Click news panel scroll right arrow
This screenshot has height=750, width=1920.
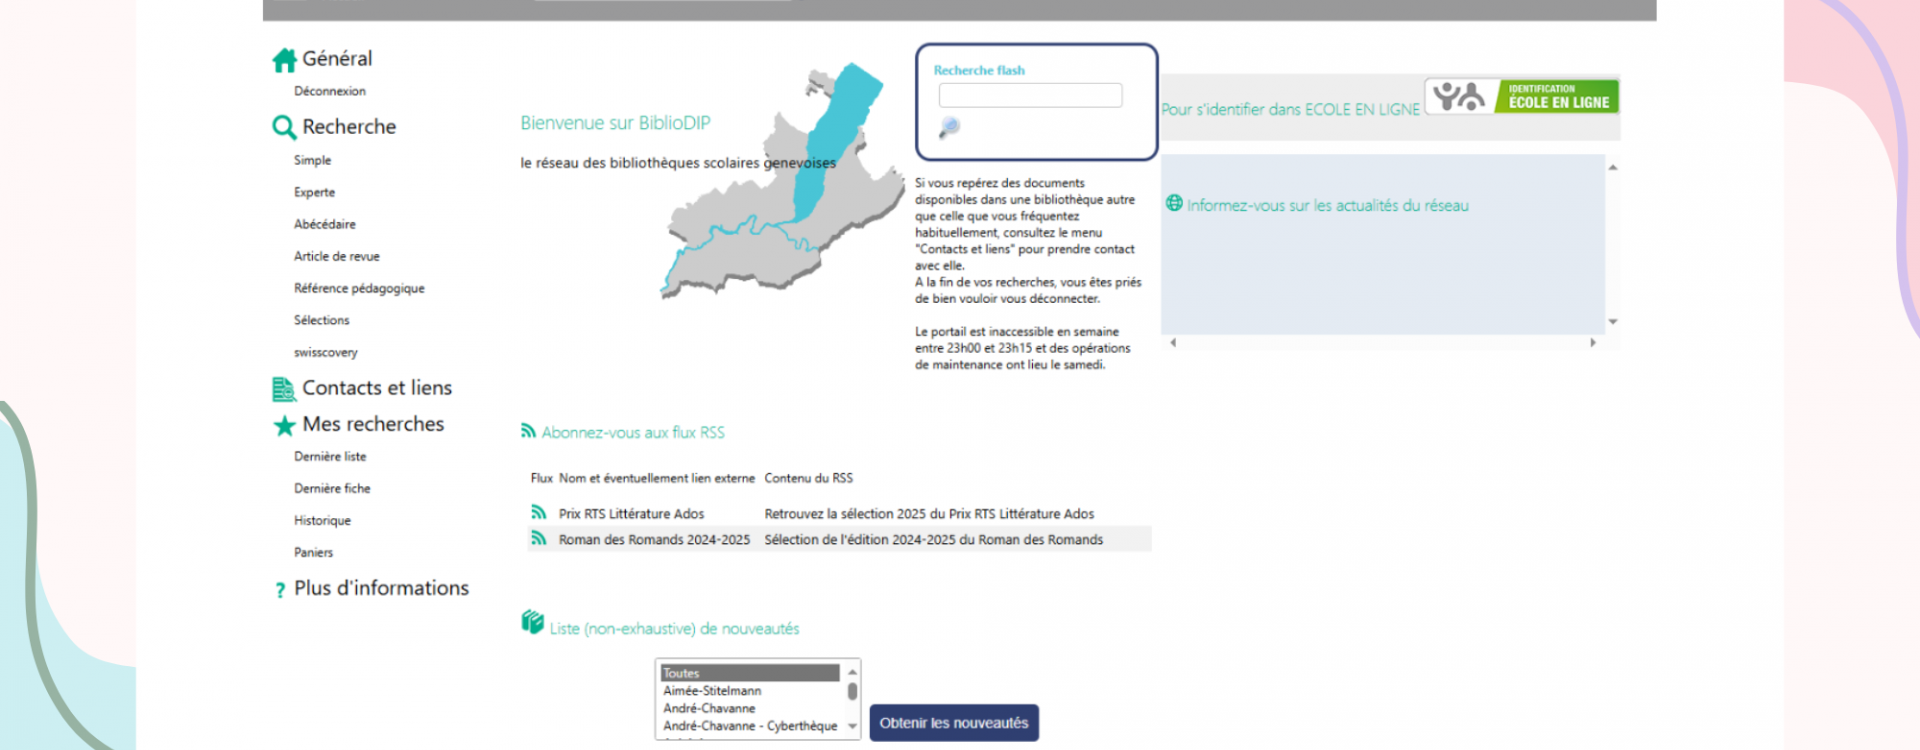[1593, 343]
